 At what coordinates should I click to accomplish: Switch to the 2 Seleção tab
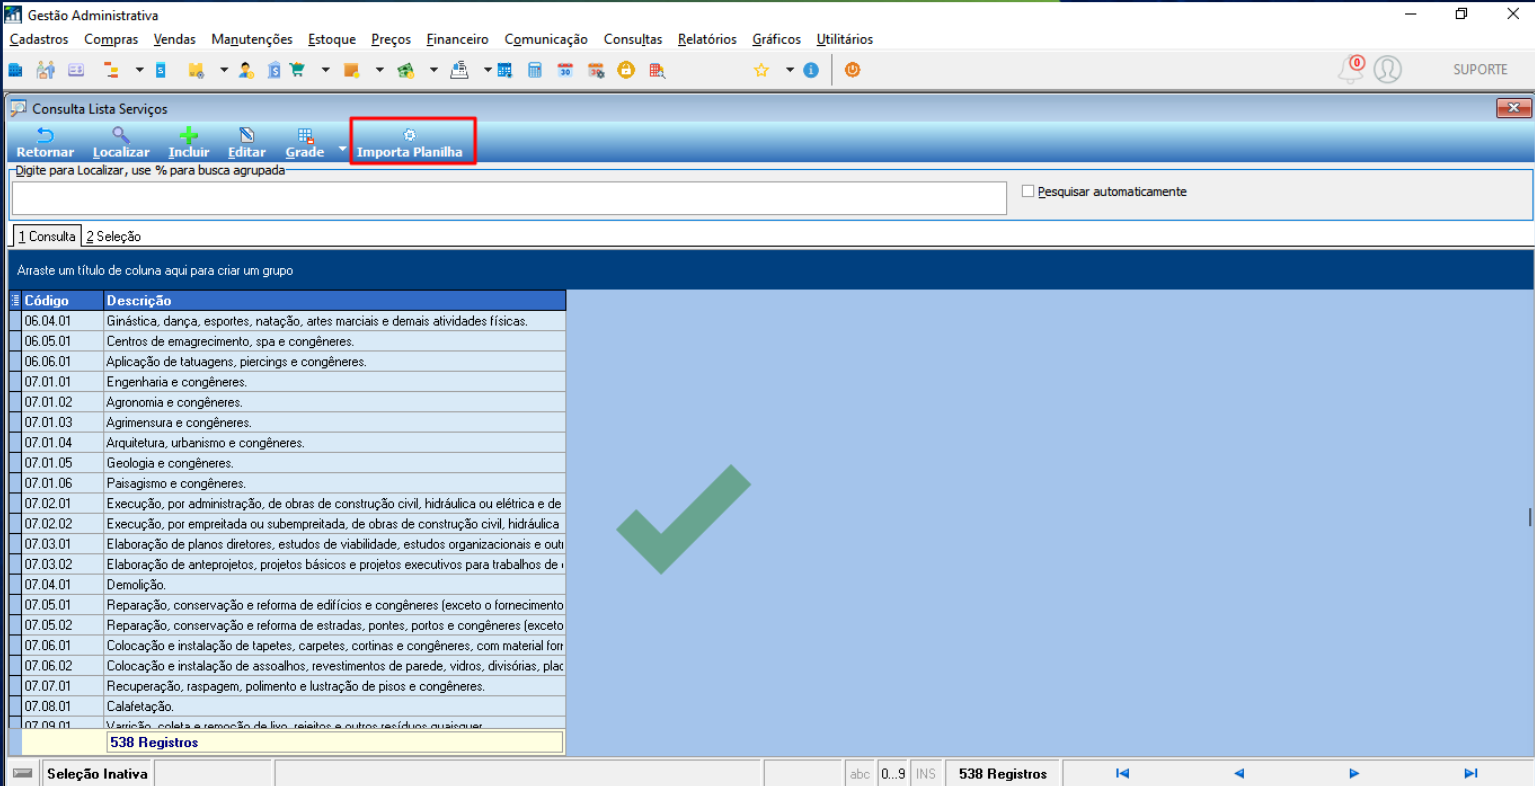113,236
